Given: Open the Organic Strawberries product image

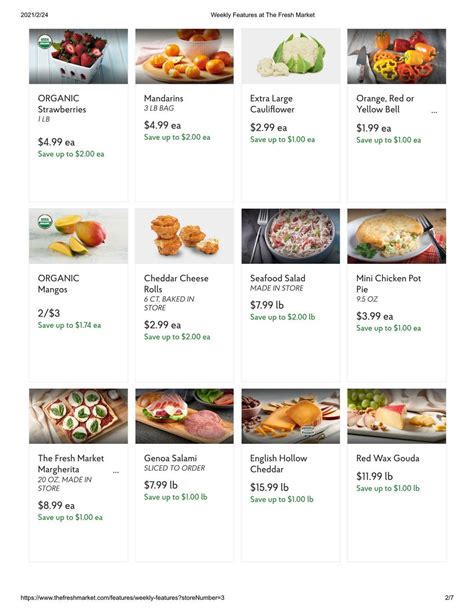Looking at the screenshot, I should [x=78, y=56].
